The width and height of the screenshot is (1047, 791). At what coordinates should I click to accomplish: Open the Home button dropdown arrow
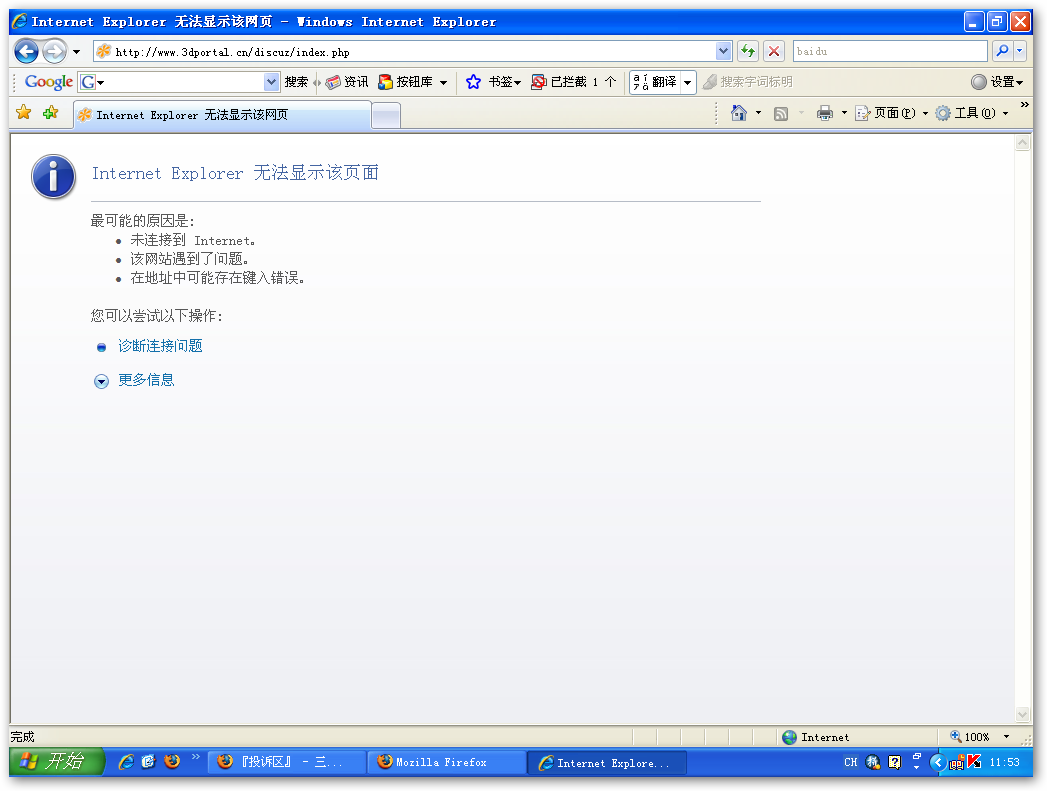(758, 113)
